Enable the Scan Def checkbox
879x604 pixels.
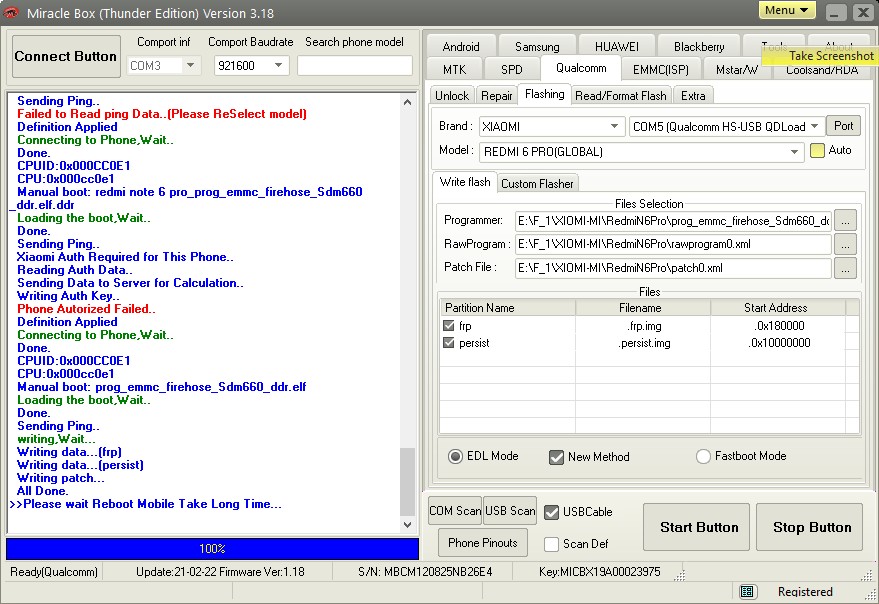552,544
